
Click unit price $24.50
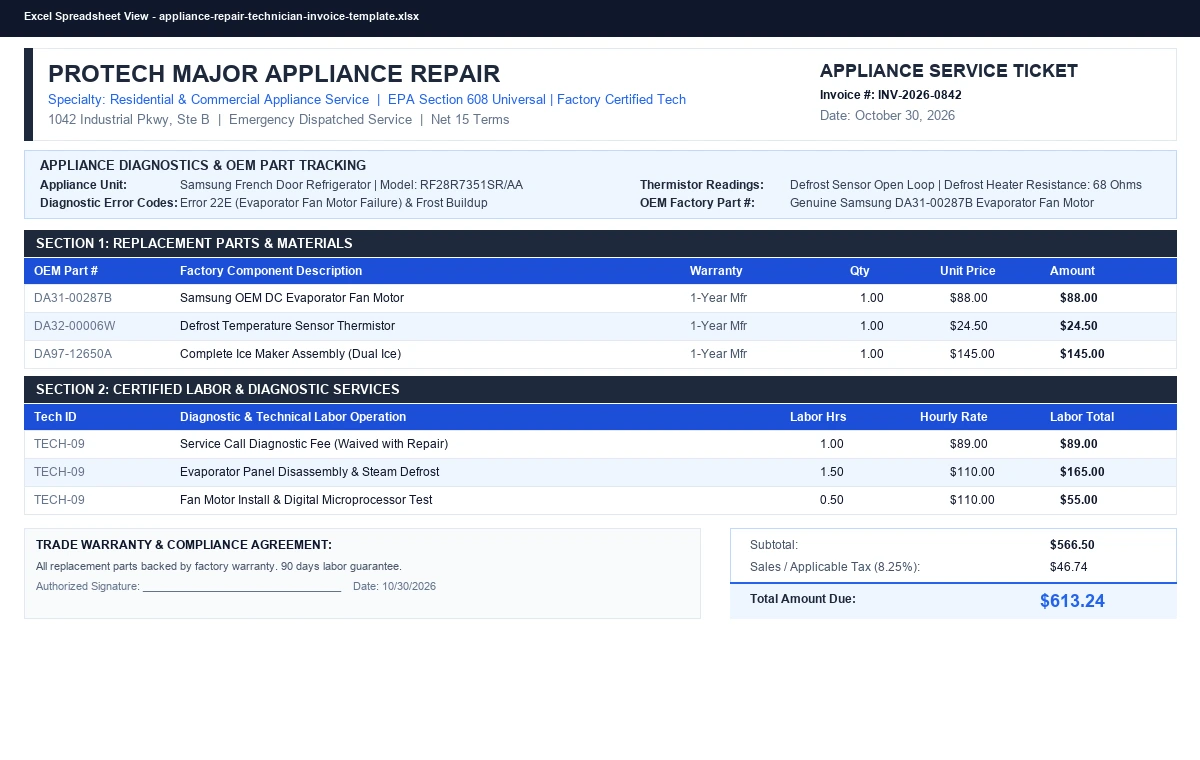point(969,326)
